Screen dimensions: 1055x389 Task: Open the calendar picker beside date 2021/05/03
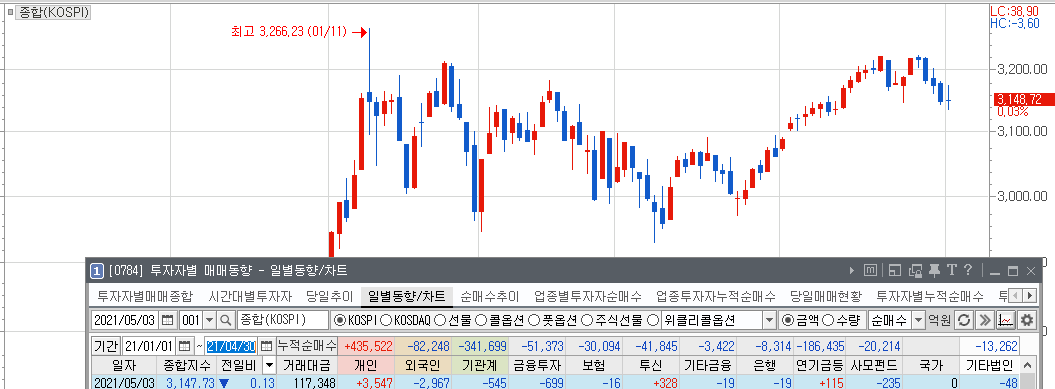(x=168, y=320)
